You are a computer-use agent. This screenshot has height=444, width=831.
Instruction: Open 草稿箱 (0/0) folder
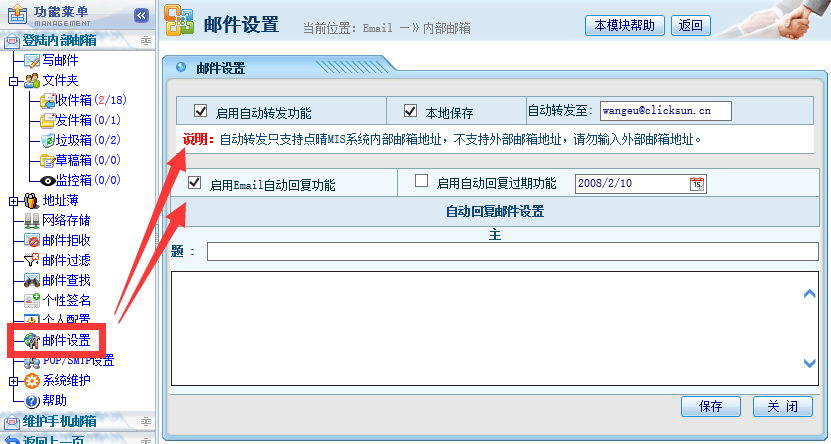point(89,161)
